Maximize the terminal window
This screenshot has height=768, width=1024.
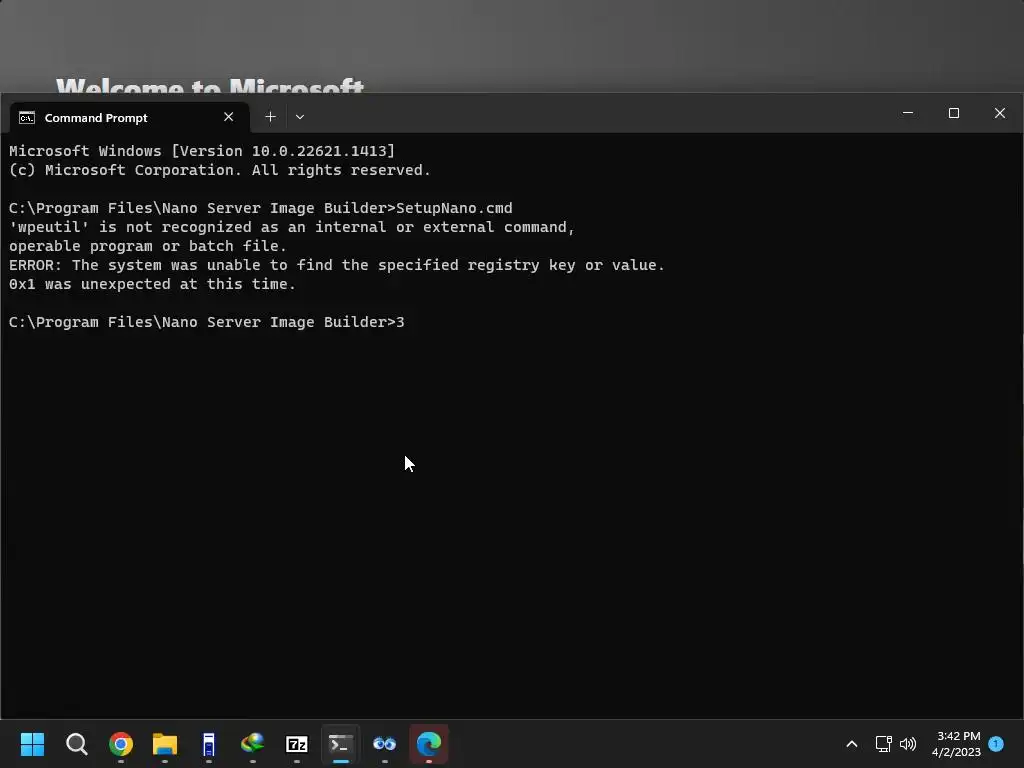pos(953,113)
